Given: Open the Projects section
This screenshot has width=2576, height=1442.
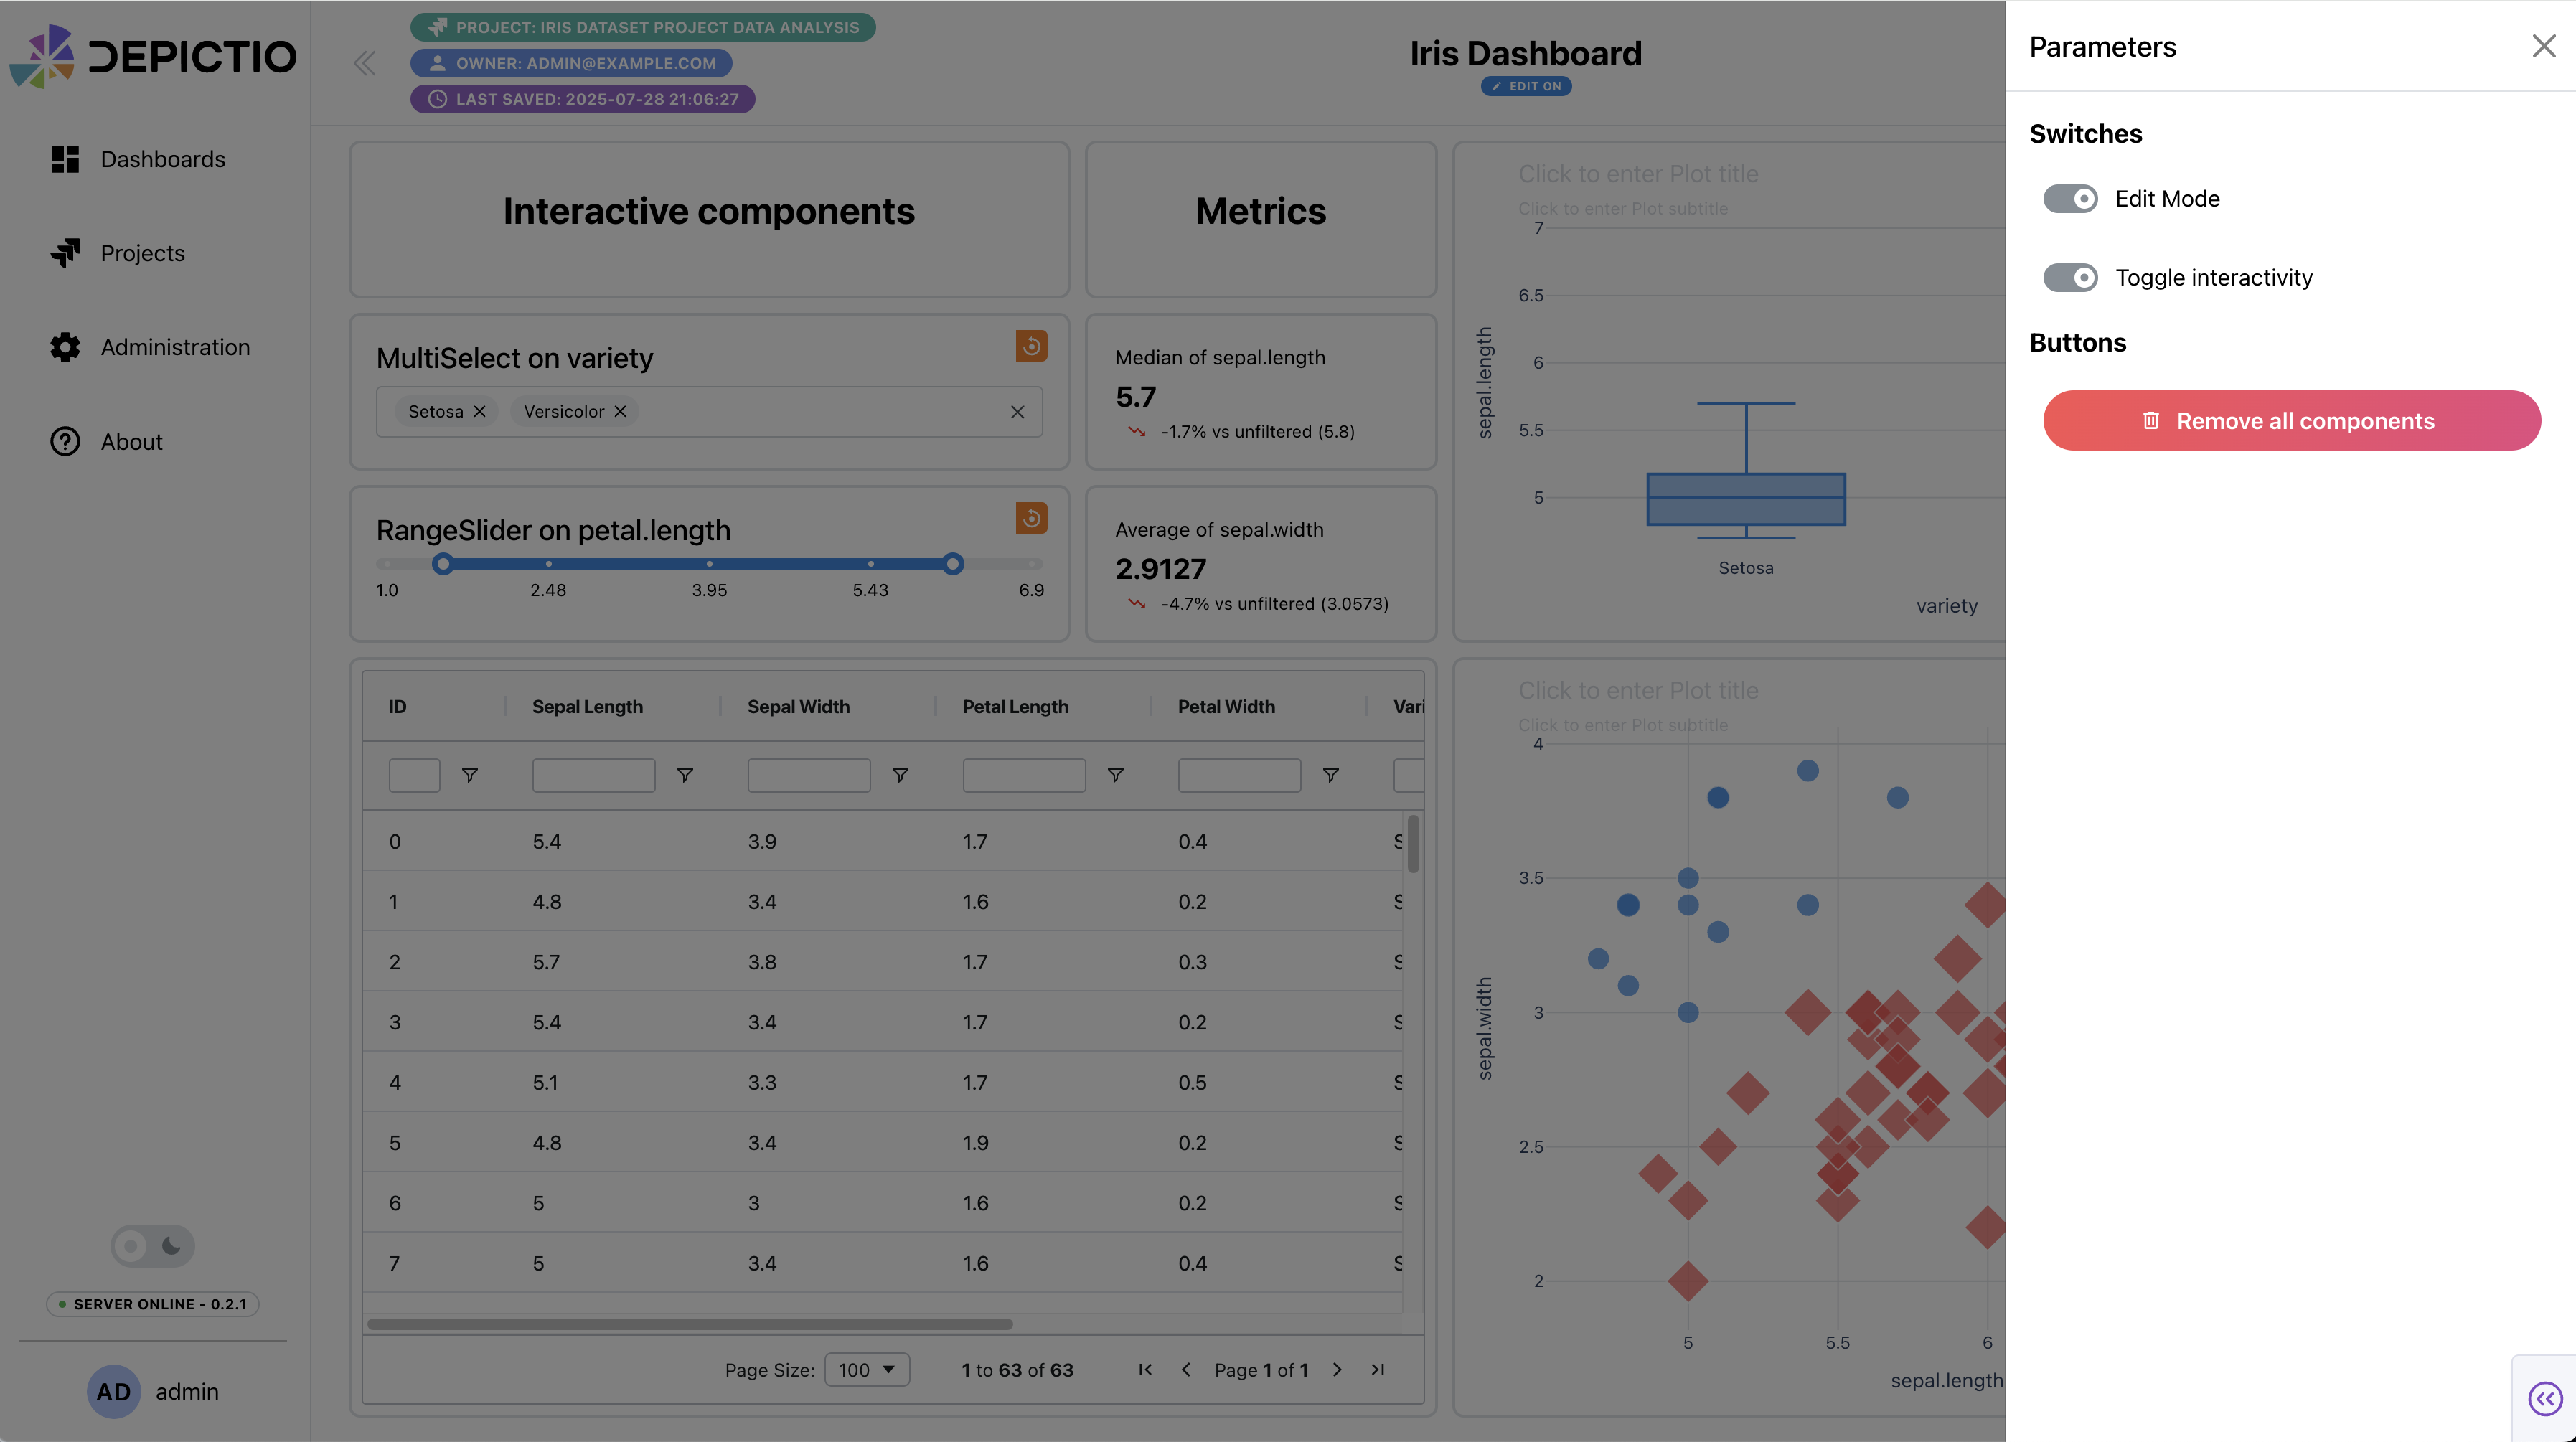Looking at the screenshot, I should [x=141, y=253].
